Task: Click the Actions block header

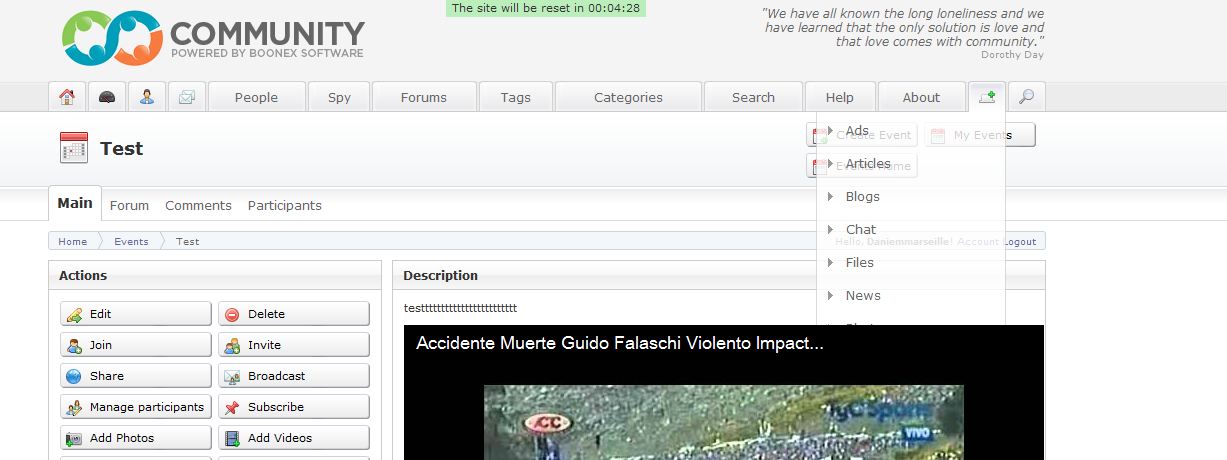Action: (215, 275)
